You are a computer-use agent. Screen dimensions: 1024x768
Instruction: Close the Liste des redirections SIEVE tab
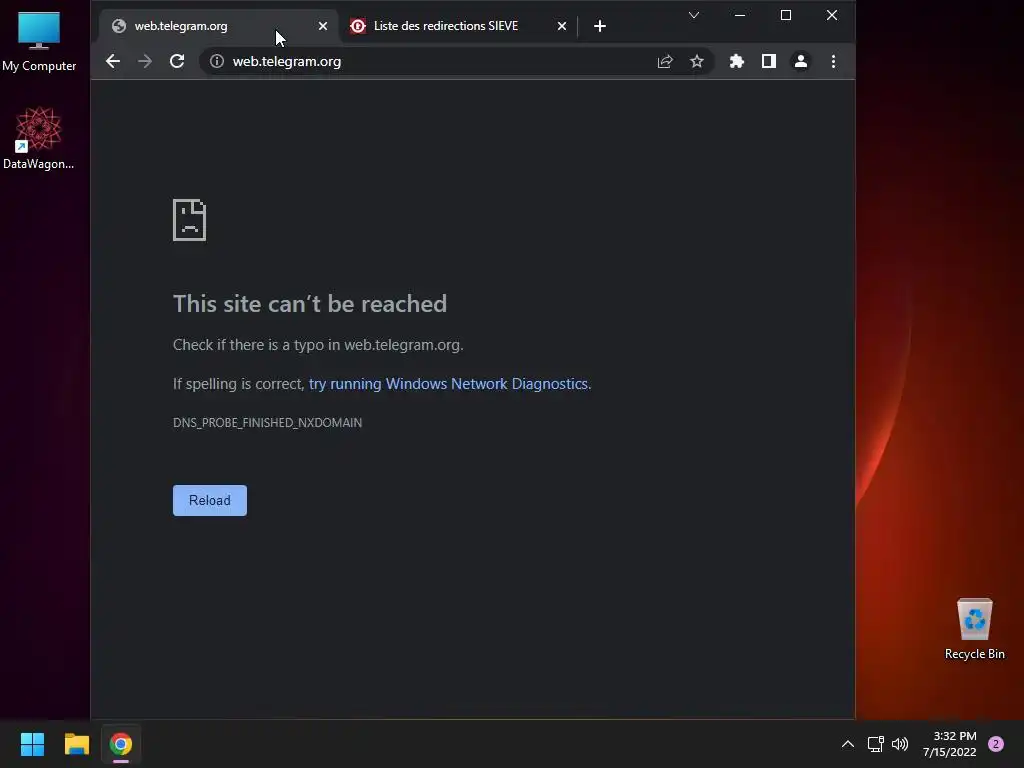[562, 26]
